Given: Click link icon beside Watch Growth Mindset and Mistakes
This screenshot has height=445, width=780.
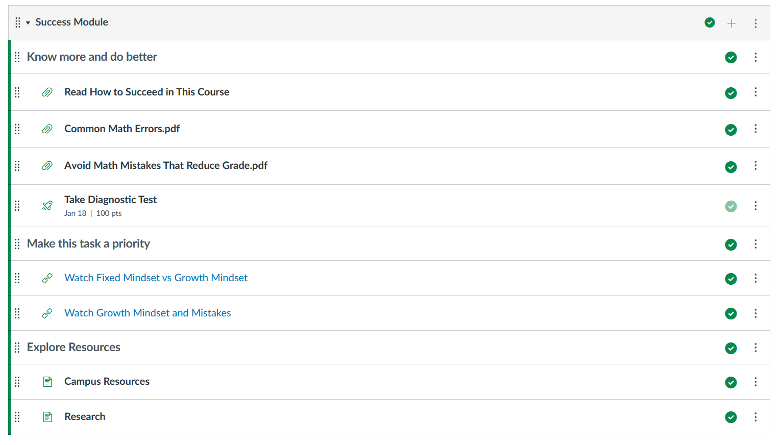Looking at the screenshot, I should pyautogui.click(x=47, y=313).
